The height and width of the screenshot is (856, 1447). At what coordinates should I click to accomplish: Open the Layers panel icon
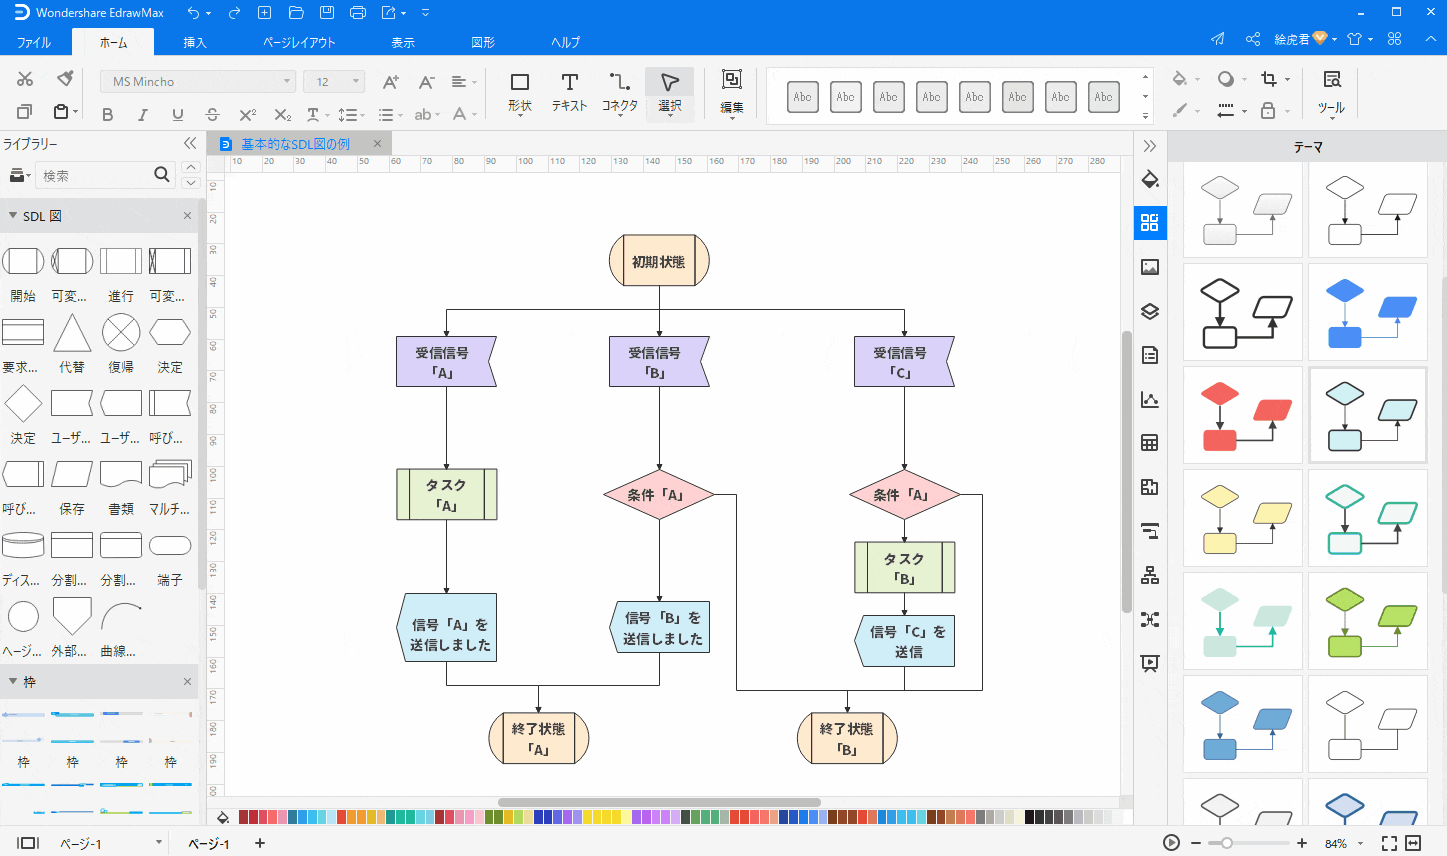coord(1150,311)
